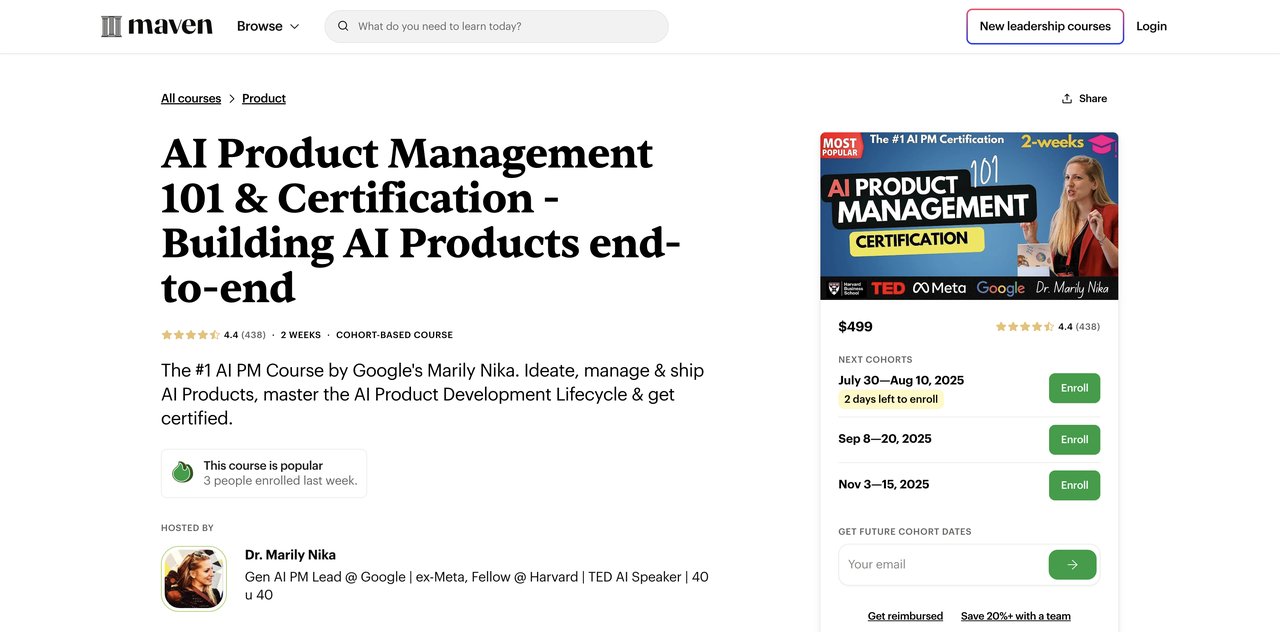The image size is (1280, 632).
Task: Open the Browse dropdown menu
Action: pyautogui.click(x=268, y=26)
